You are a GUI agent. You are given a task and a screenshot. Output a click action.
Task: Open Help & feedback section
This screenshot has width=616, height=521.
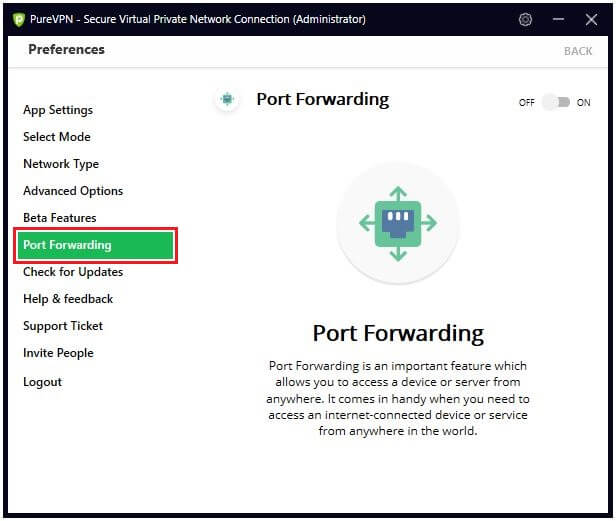(68, 299)
